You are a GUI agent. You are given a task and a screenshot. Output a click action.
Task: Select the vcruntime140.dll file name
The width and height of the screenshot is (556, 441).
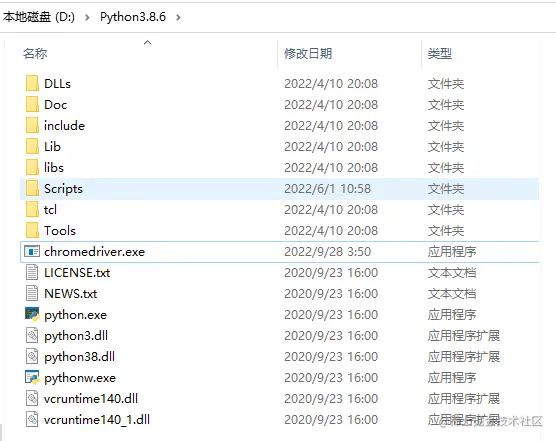click(91, 398)
